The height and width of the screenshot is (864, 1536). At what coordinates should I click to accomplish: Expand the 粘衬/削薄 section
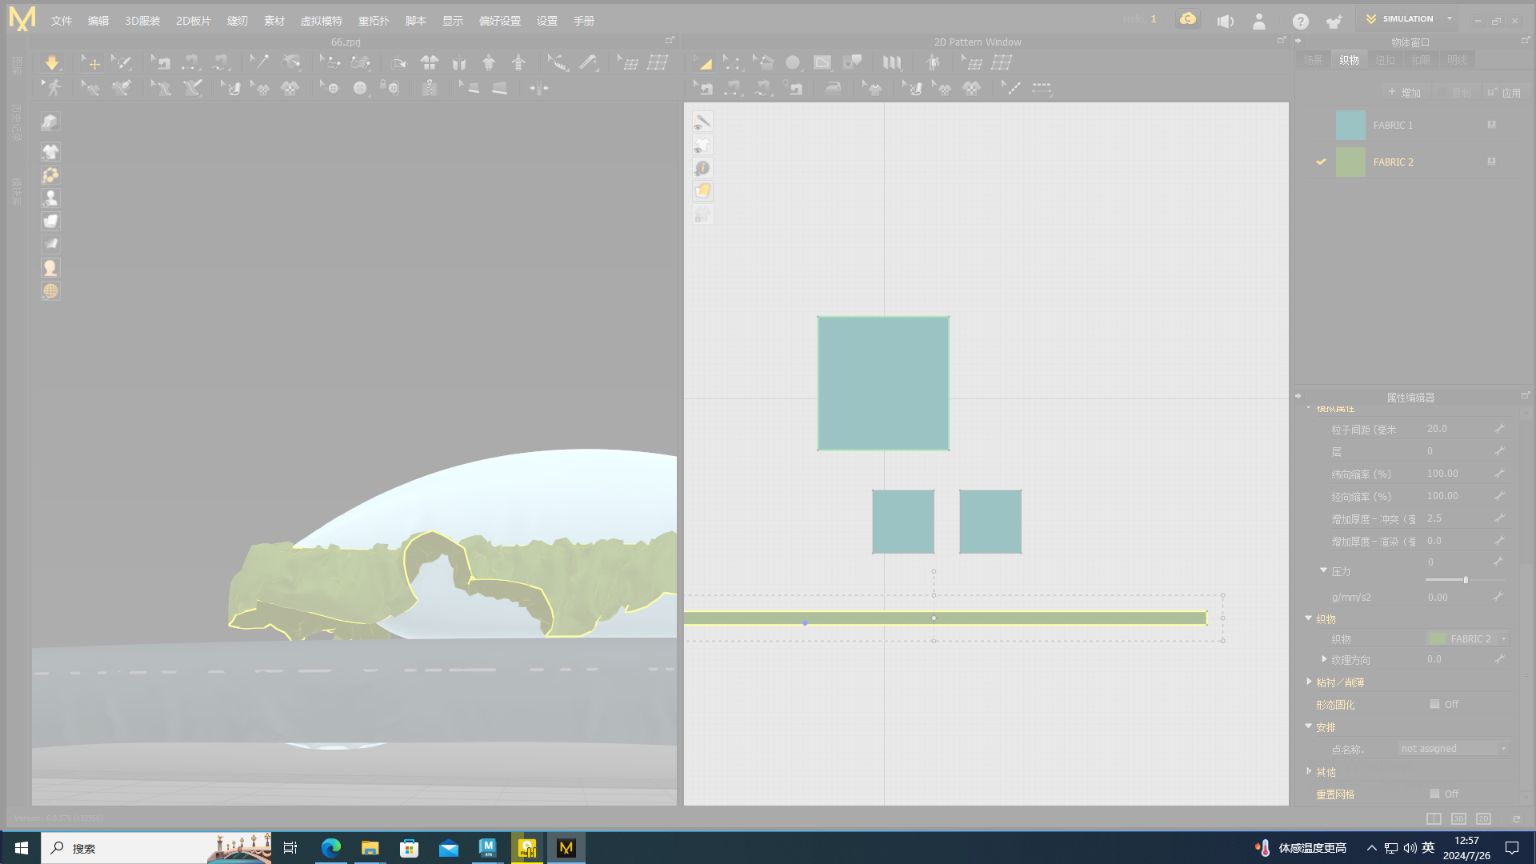(1309, 682)
